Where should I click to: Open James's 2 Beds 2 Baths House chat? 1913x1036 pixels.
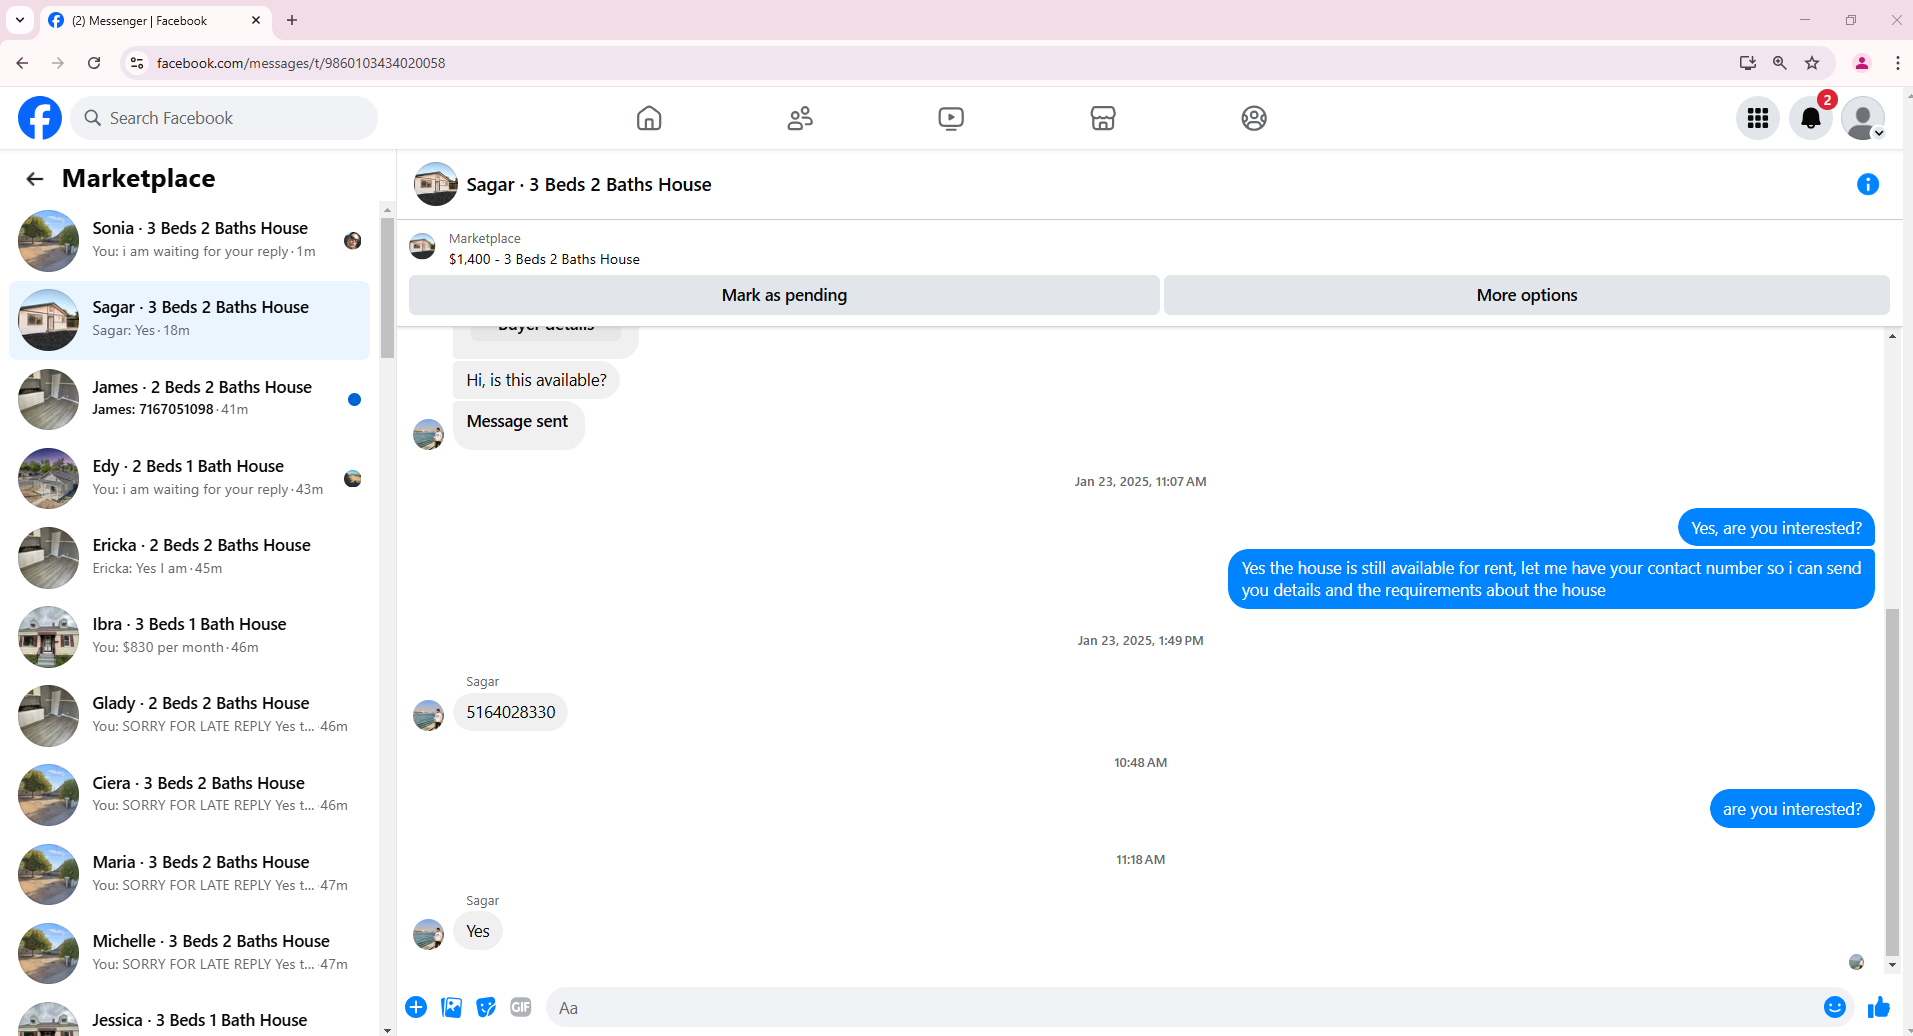[190, 399]
